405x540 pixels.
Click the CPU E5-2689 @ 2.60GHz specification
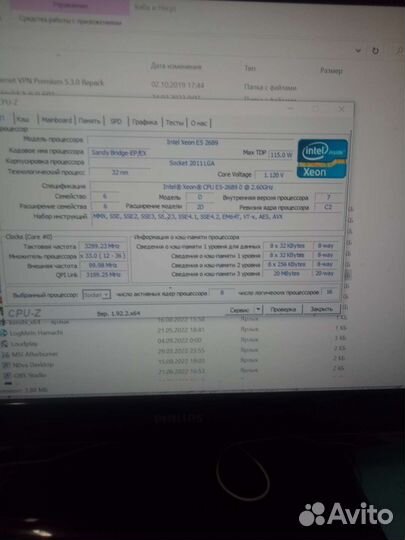click(x=218, y=187)
